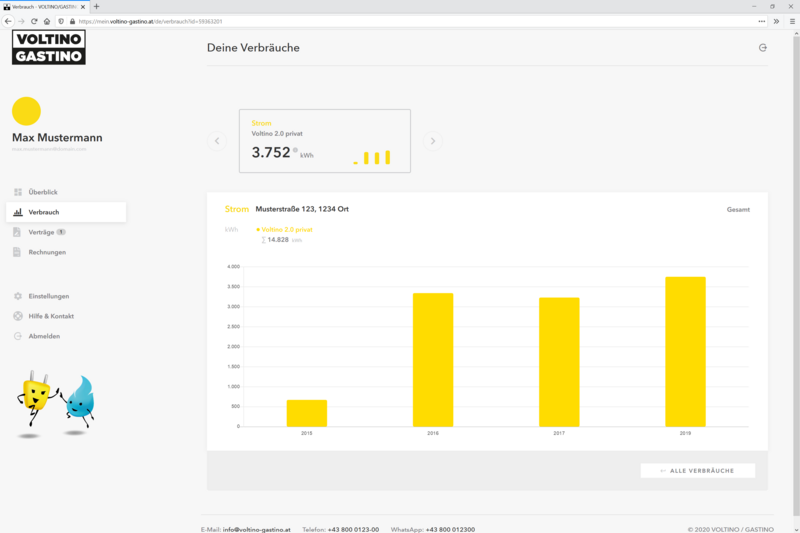Image resolution: width=800 pixels, height=533 pixels.
Task: Click the Telefon number +43 800 0123-00
Action: click(353, 529)
